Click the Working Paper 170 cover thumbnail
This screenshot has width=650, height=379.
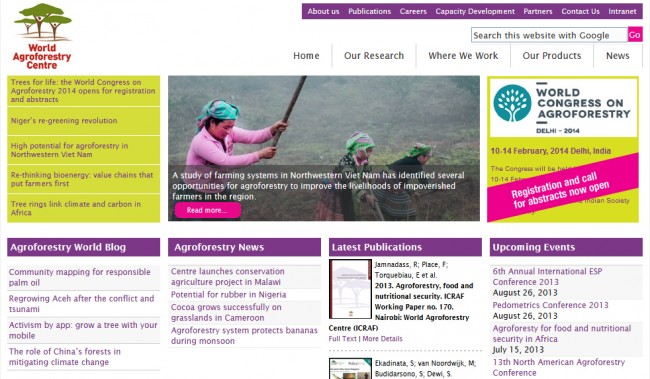[x=350, y=289]
